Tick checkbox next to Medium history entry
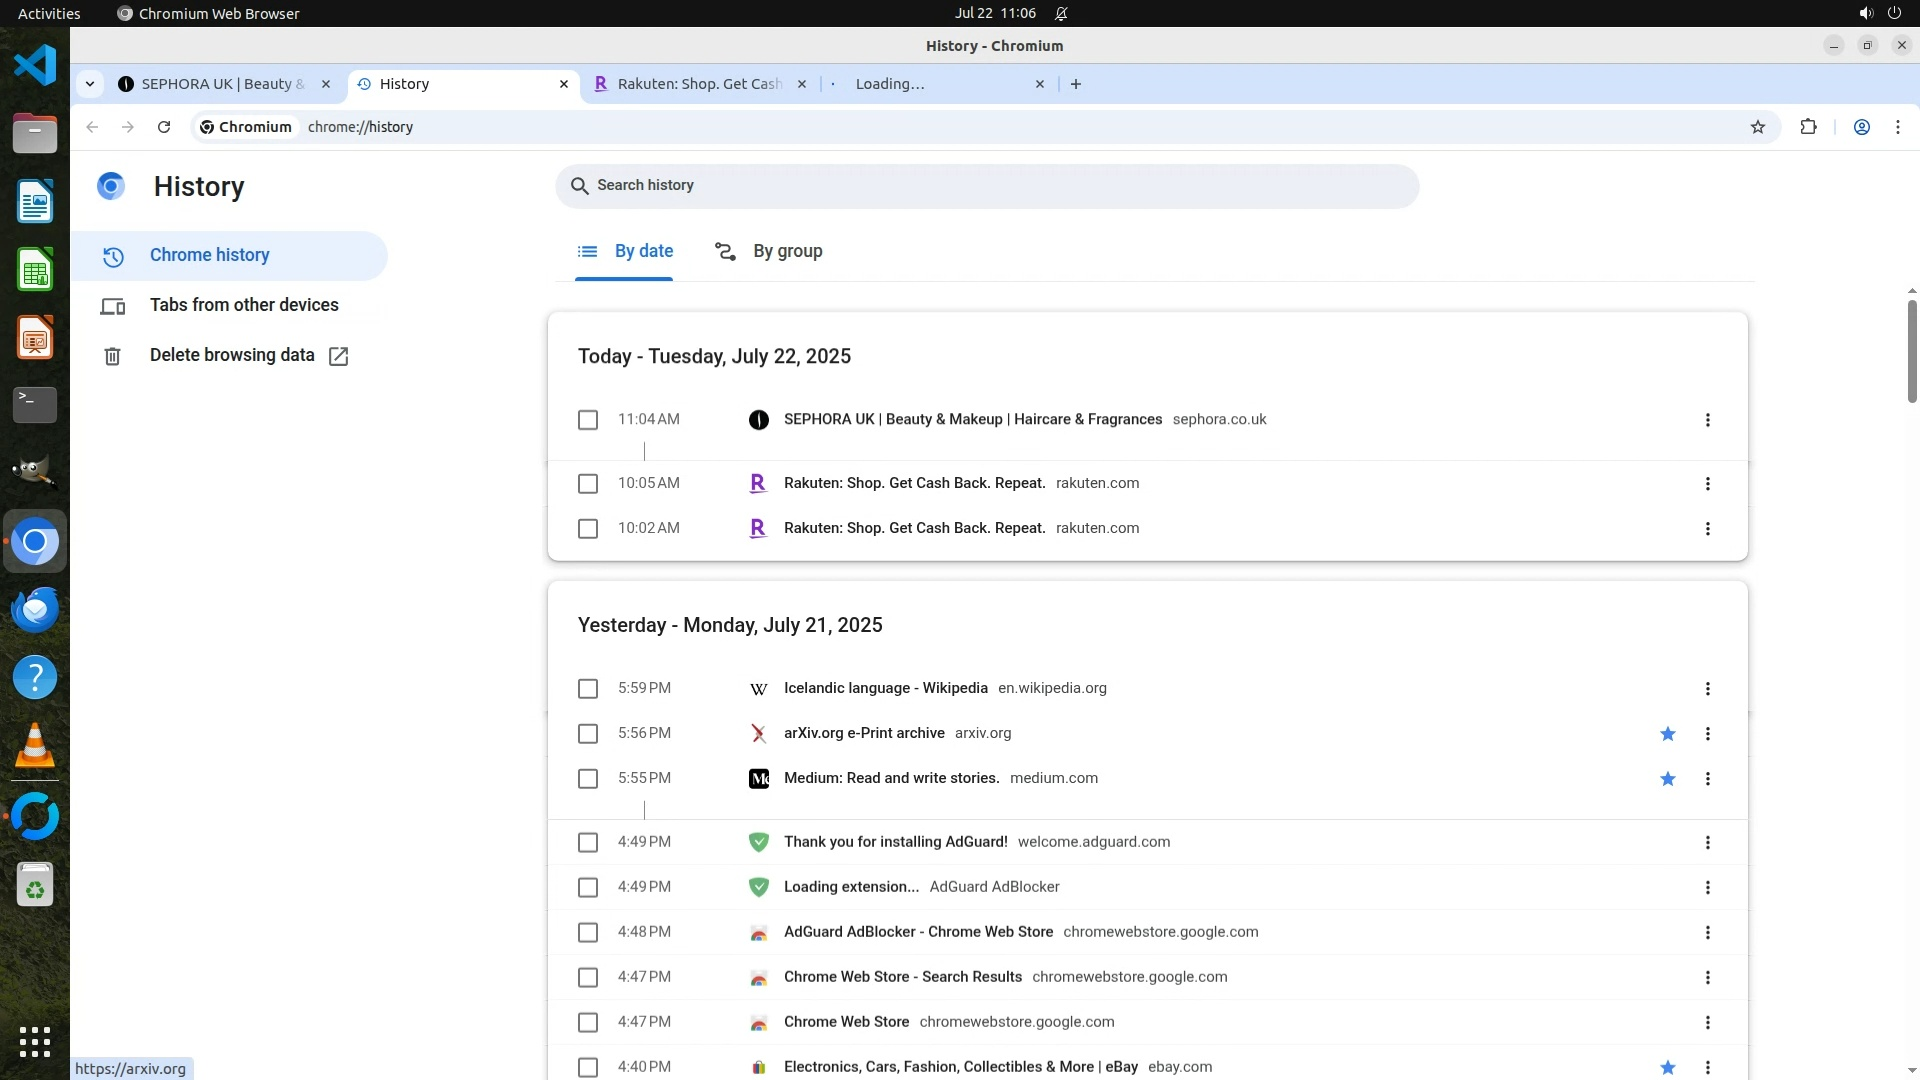 tap(588, 779)
